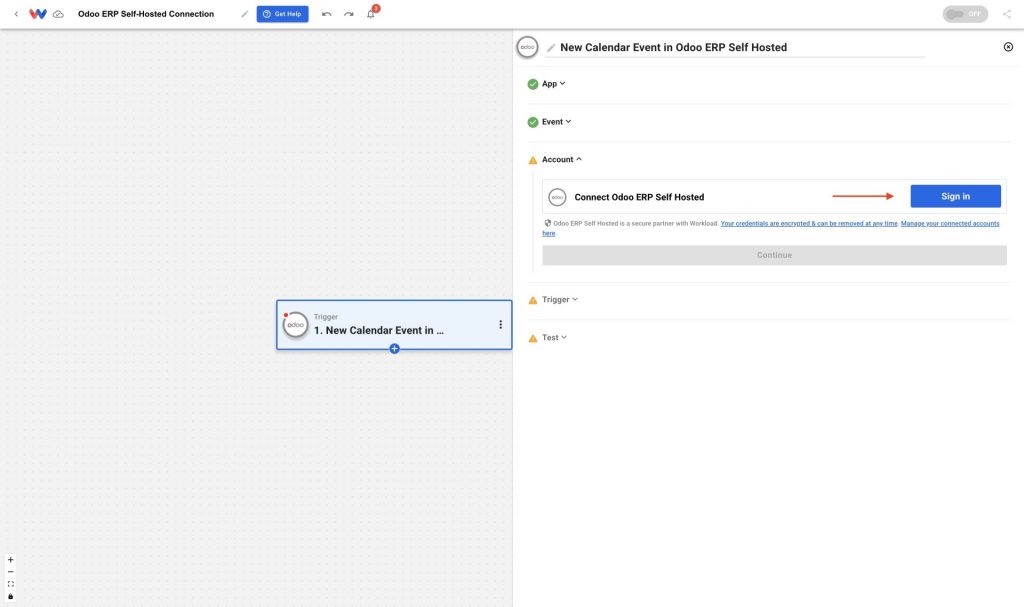Image resolution: width=1024 pixels, height=607 pixels.
Task: Zoom in on the canvas
Action: pos(10,560)
